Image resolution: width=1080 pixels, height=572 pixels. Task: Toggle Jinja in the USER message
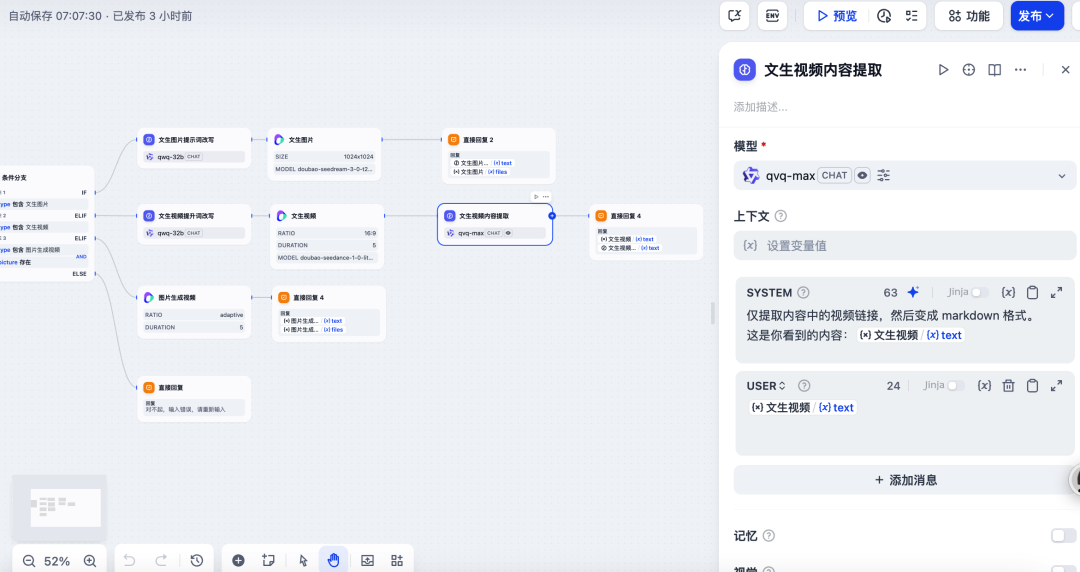[x=956, y=385]
